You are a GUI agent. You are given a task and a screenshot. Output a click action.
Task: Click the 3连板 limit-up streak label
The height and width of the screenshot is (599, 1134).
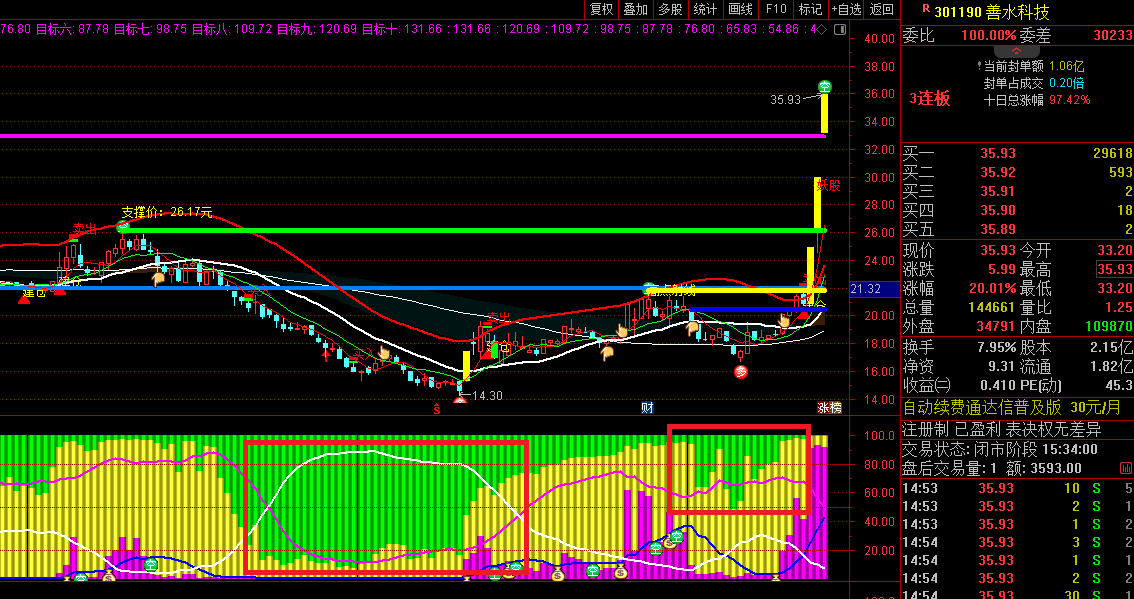(930, 100)
